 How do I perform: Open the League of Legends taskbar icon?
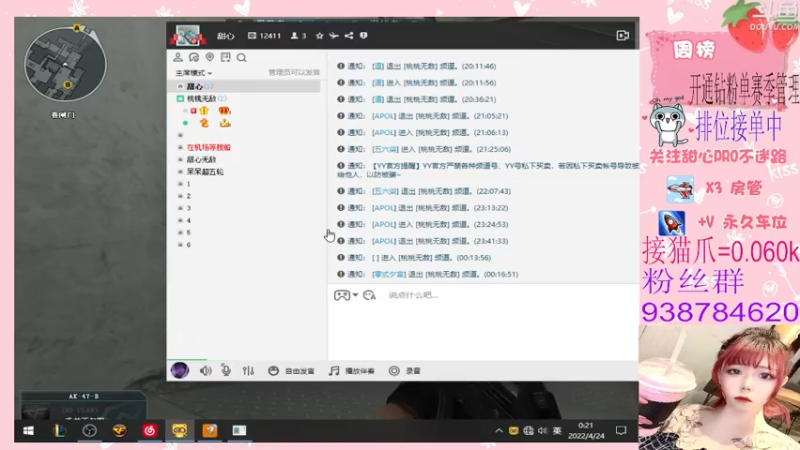click(59, 431)
